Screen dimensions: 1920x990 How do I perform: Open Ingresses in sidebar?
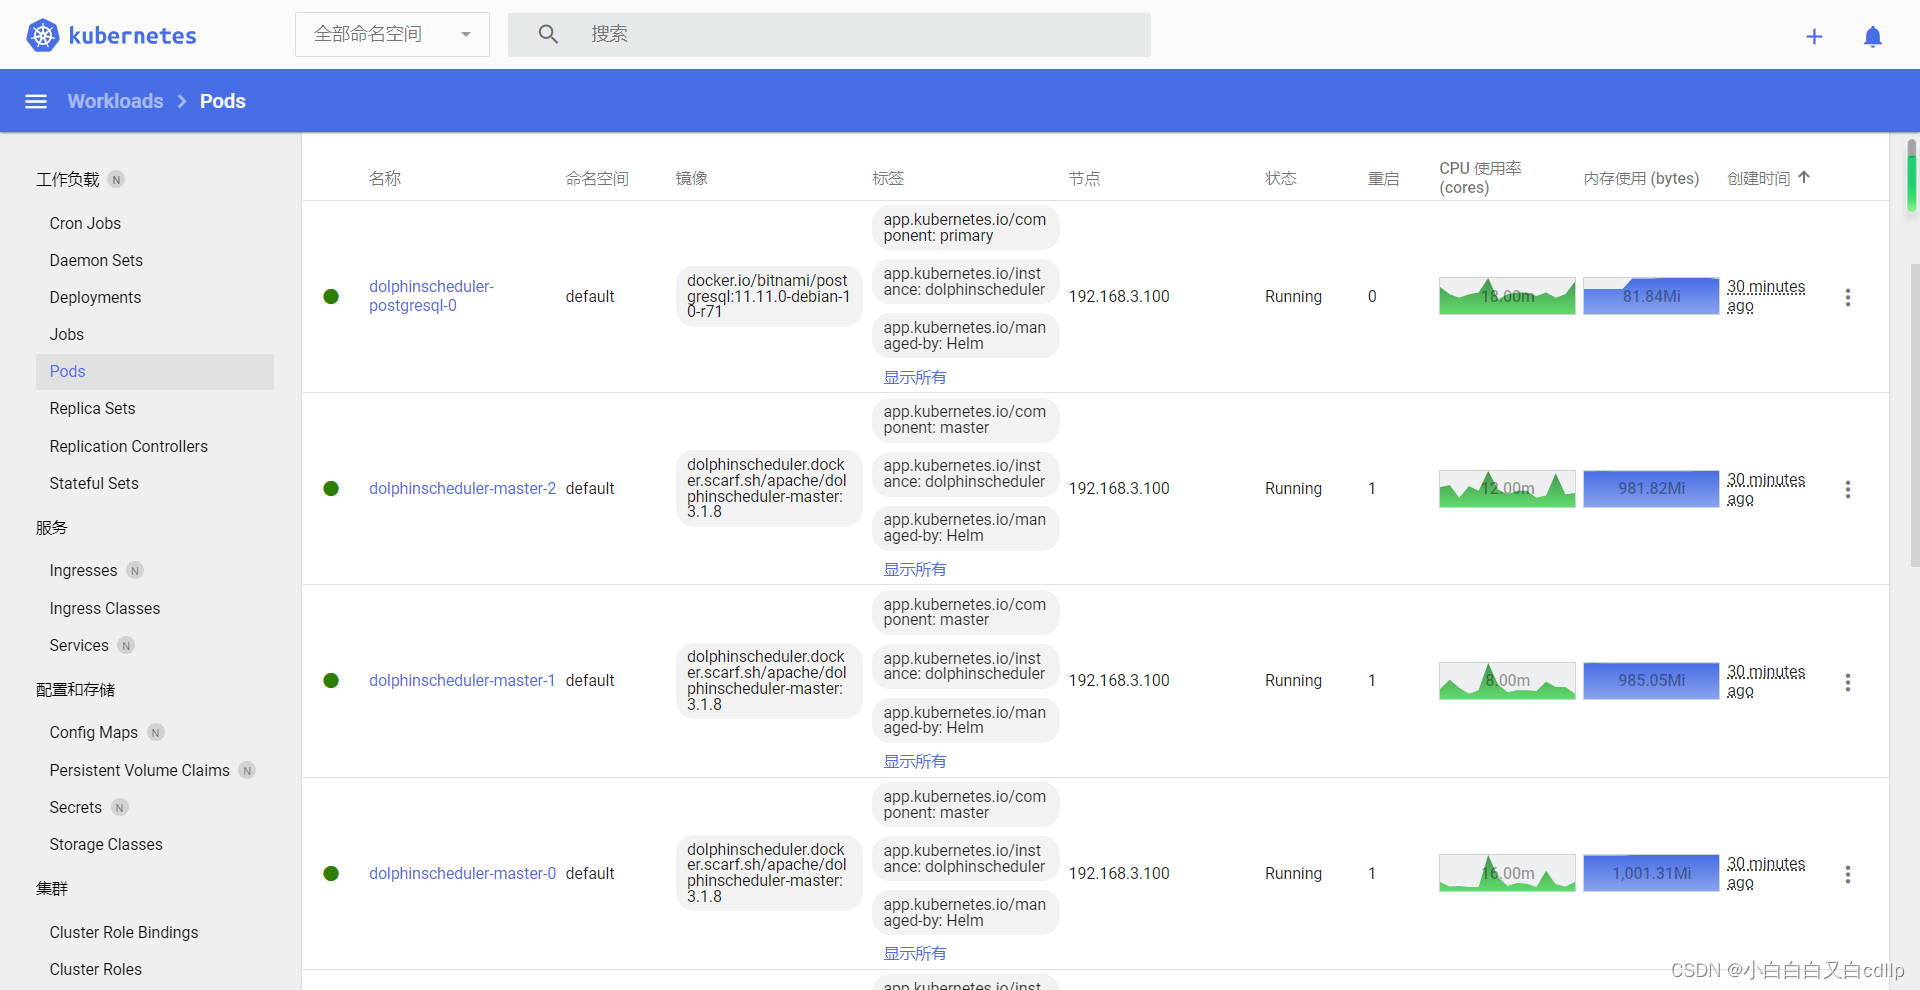pyautogui.click(x=83, y=570)
